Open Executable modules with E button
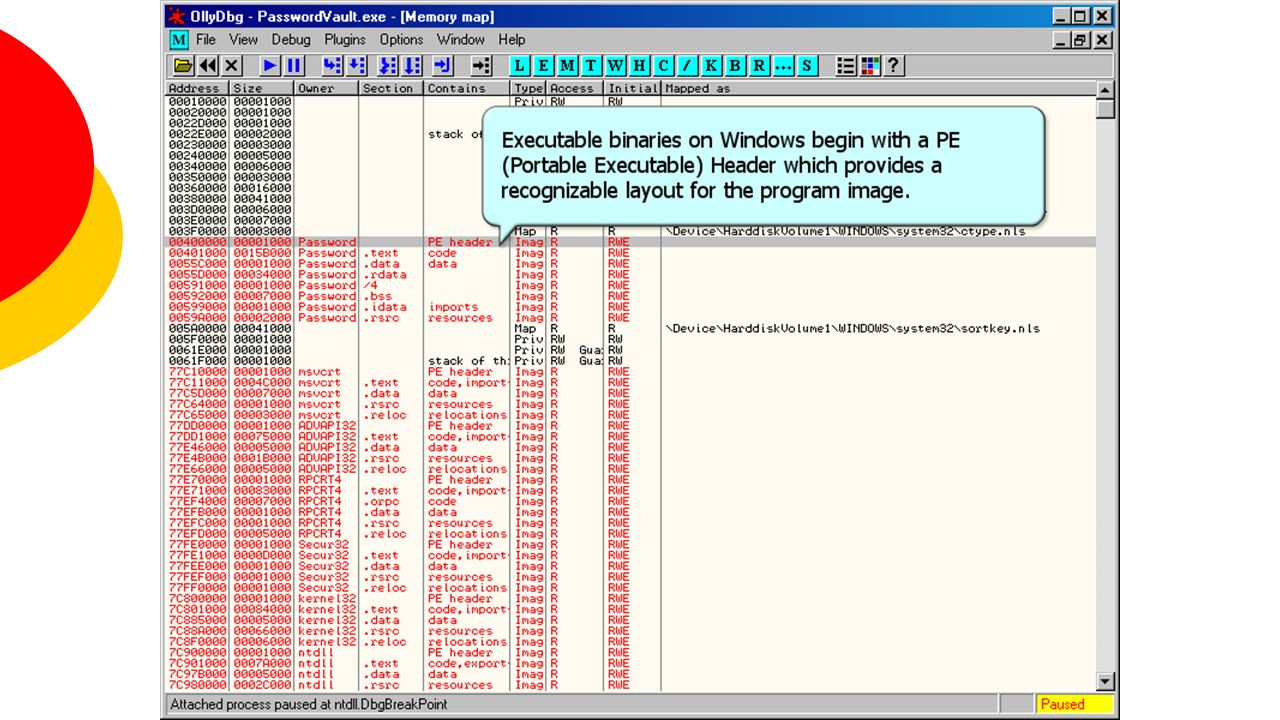This screenshot has width=1280, height=720. point(543,66)
